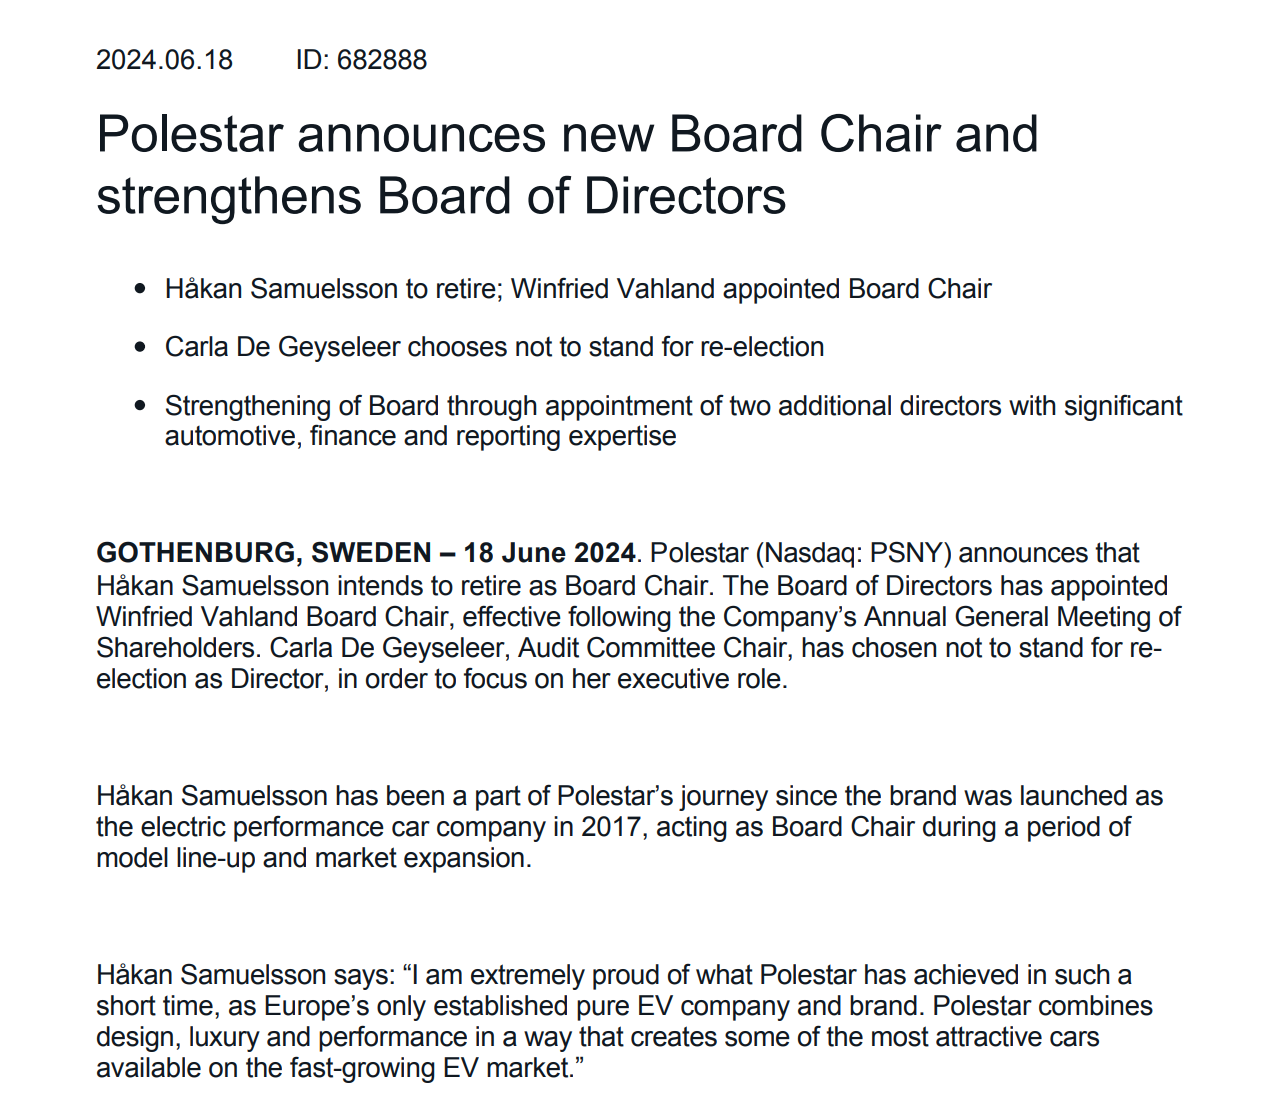
Task: Click "automotive, finance and reporting expertise" line
Action: click(420, 436)
